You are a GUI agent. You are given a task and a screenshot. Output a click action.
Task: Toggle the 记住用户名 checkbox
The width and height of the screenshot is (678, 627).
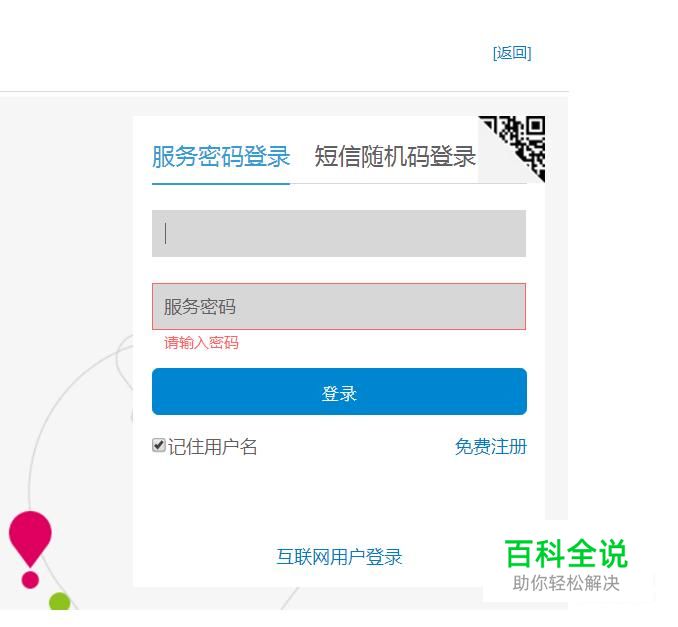pyautogui.click(x=159, y=445)
